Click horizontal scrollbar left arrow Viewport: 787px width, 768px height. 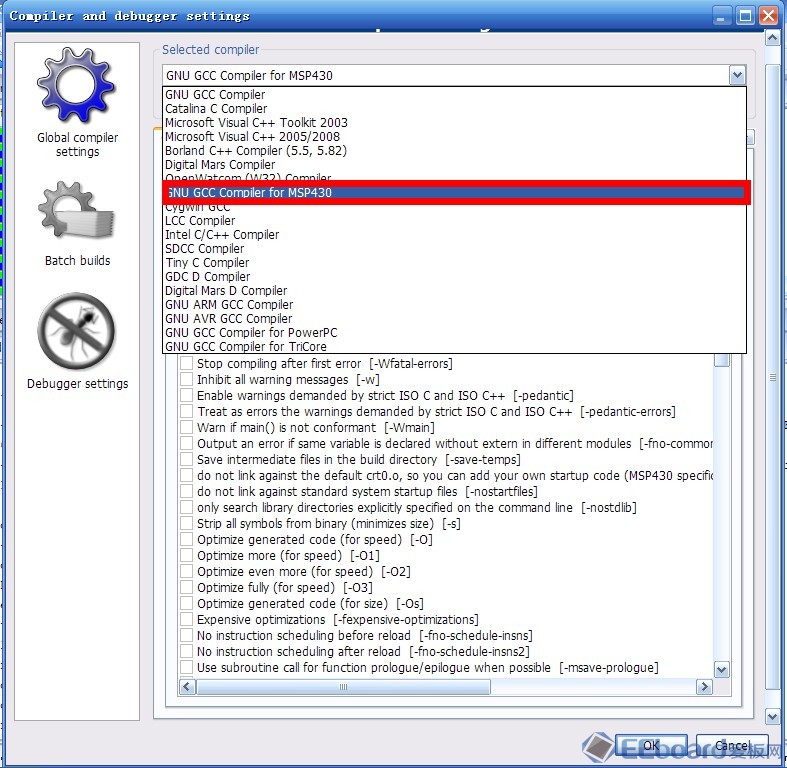coord(187,687)
